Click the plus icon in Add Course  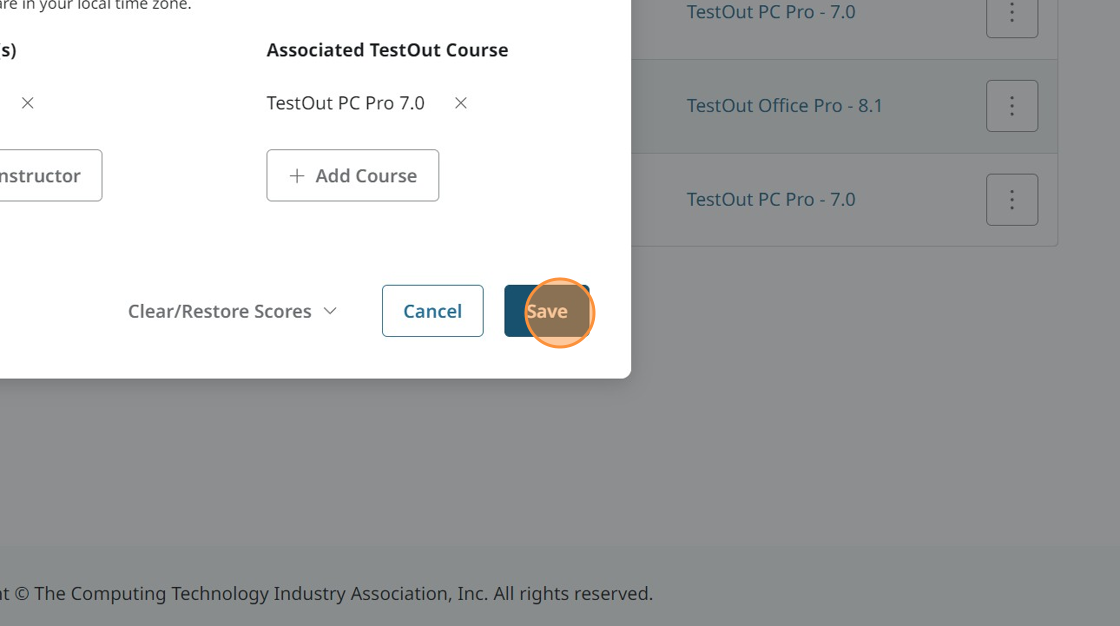[x=296, y=176]
